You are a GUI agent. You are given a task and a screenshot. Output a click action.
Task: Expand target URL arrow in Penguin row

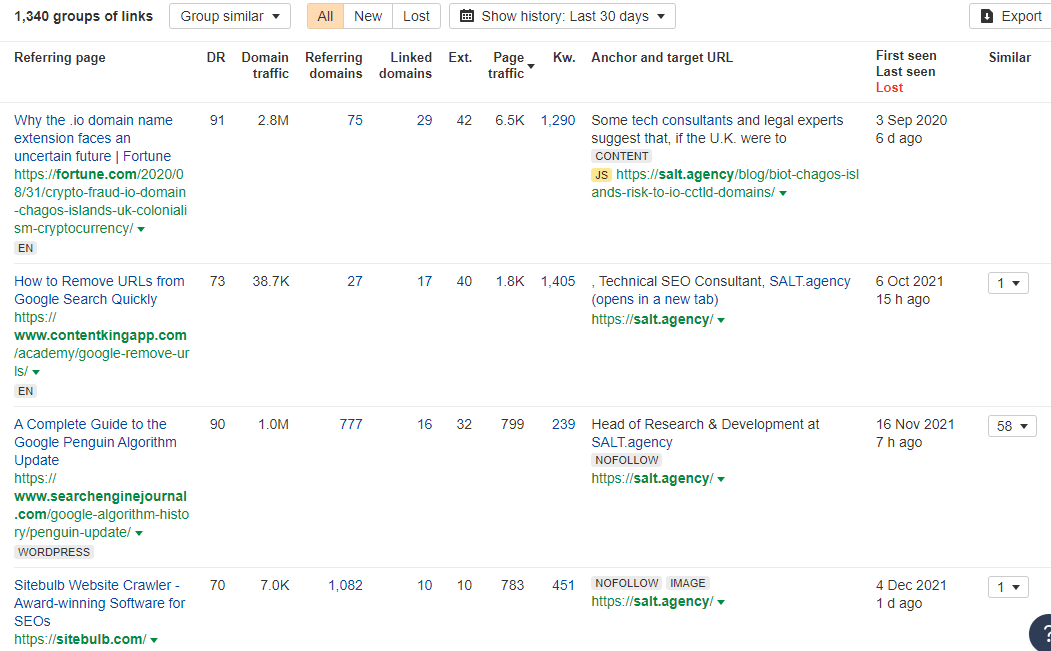tap(721, 479)
